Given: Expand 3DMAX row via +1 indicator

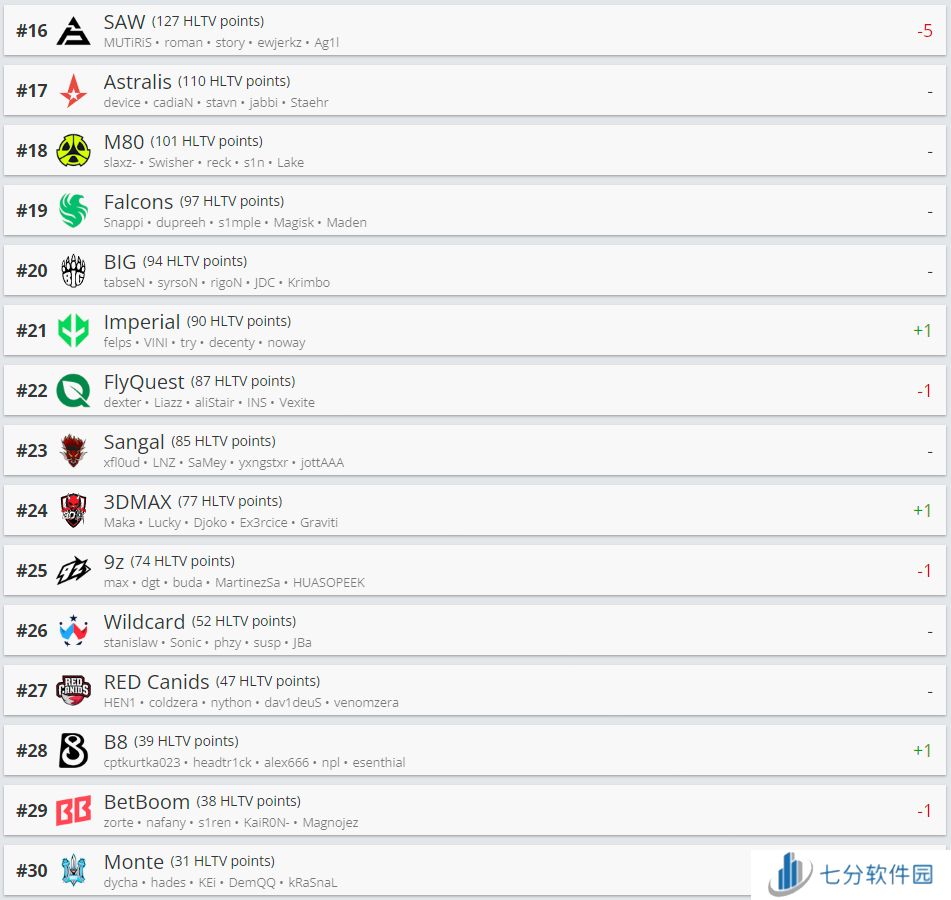Looking at the screenshot, I should pyautogui.click(x=922, y=511).
